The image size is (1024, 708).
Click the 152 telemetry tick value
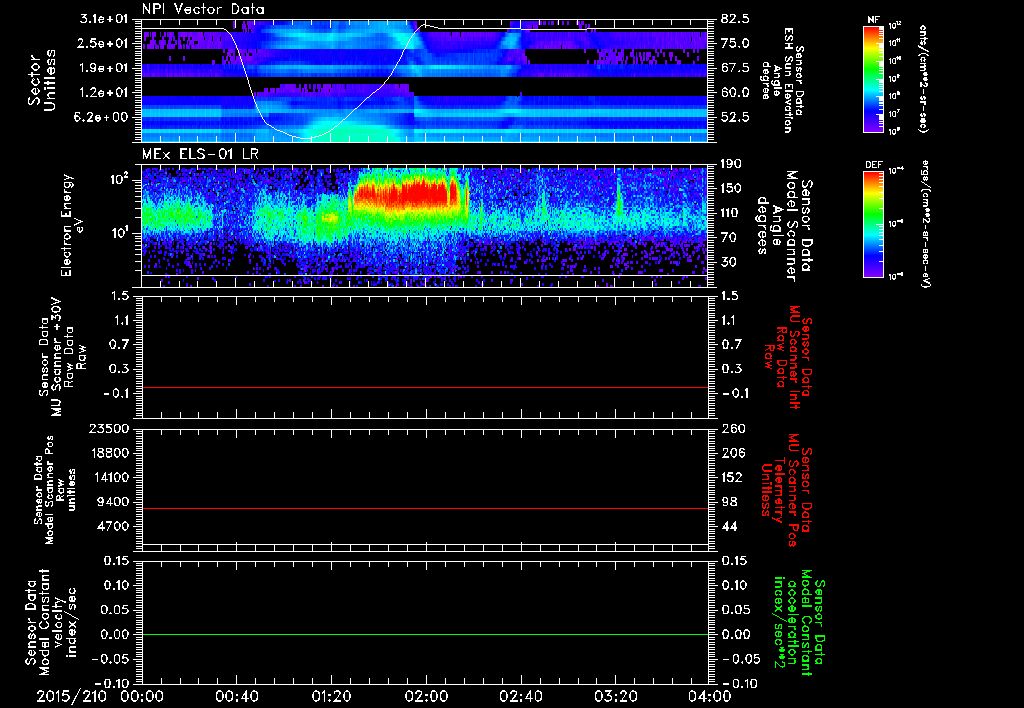732,477
